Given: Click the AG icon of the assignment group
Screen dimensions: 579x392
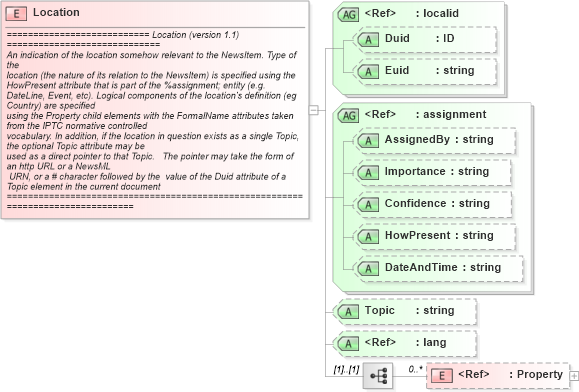Looking at the screenshot, I should tap(349, 116).
